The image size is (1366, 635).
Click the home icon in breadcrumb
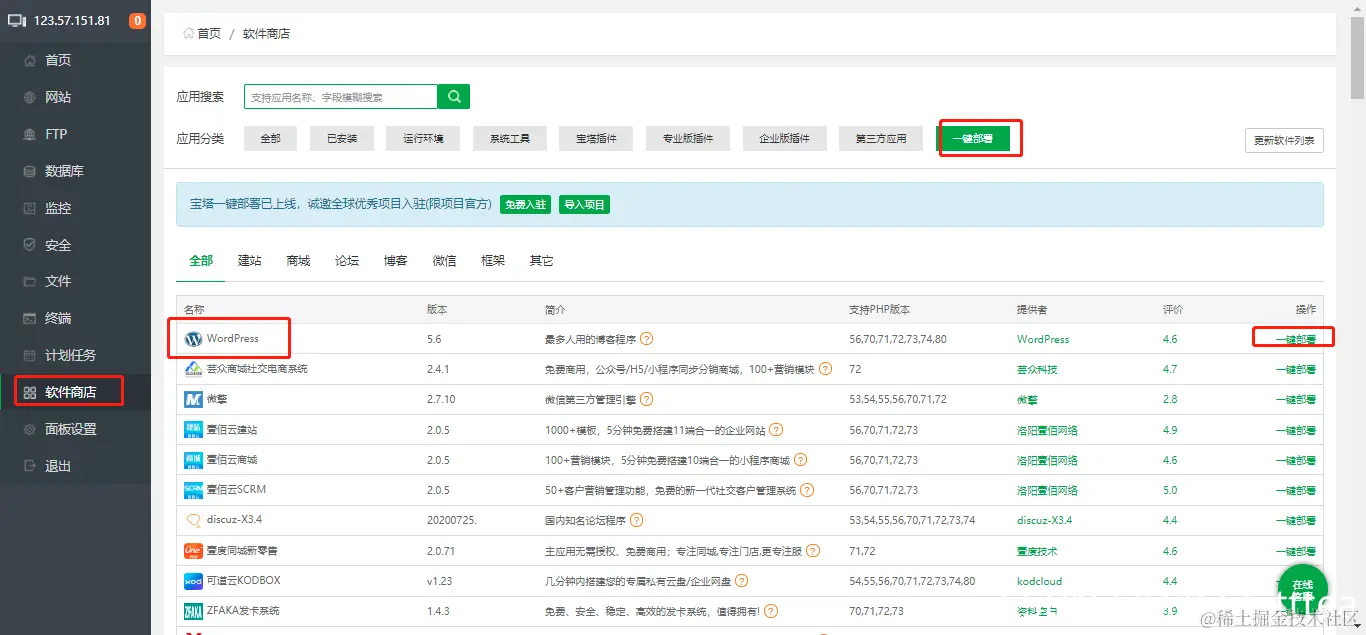(188, 33)
